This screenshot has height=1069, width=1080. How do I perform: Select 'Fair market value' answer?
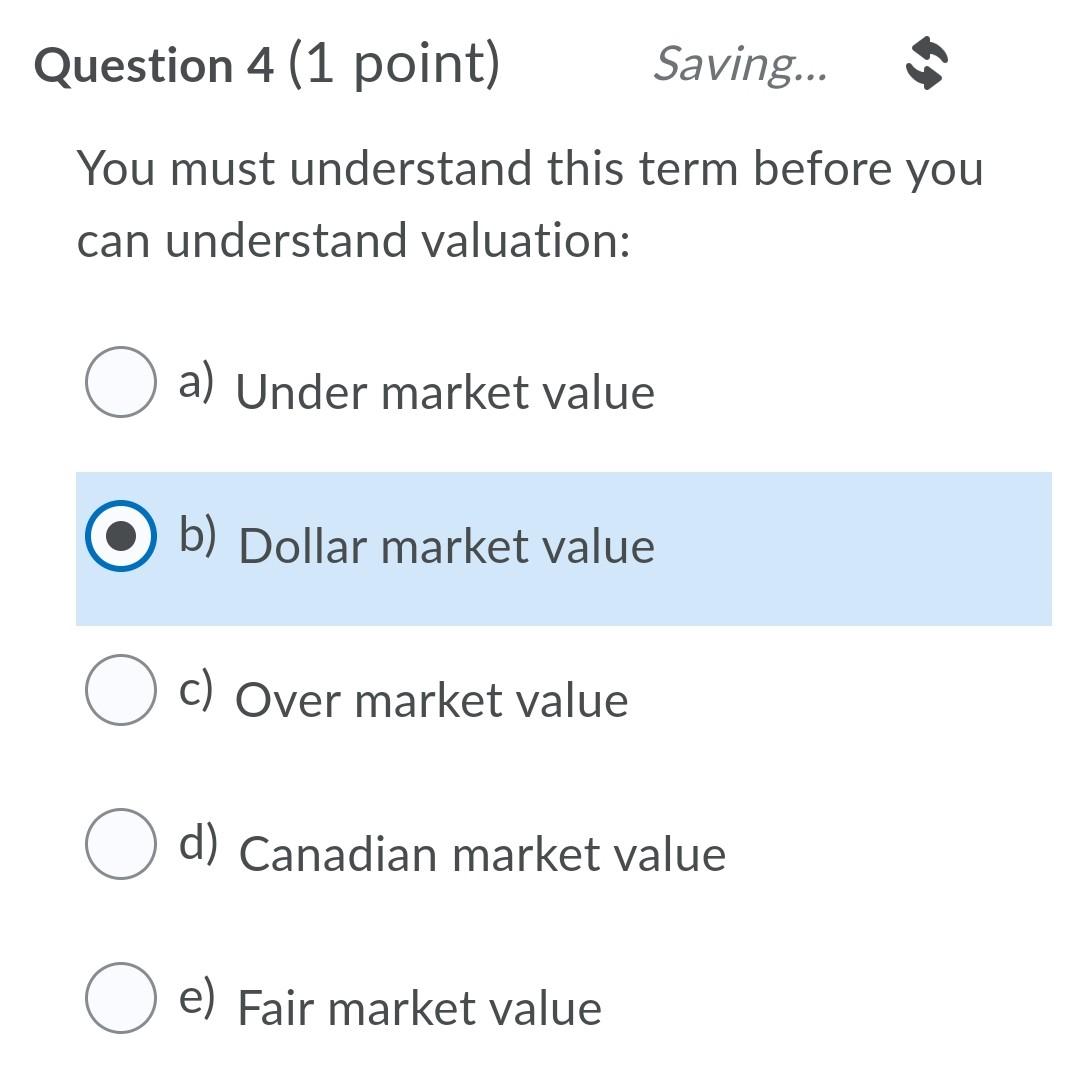pyautogui.click(x=120, y=999)
